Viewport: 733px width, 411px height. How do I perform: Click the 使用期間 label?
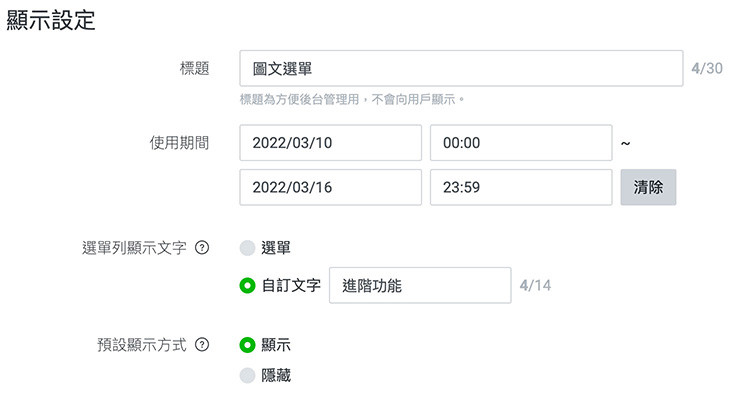coord(178,143)
